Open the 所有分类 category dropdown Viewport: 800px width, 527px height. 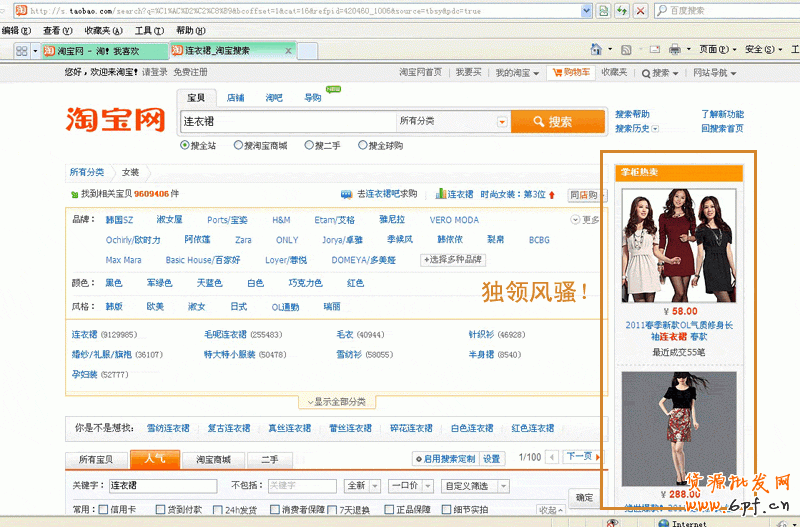pos(502,121)
